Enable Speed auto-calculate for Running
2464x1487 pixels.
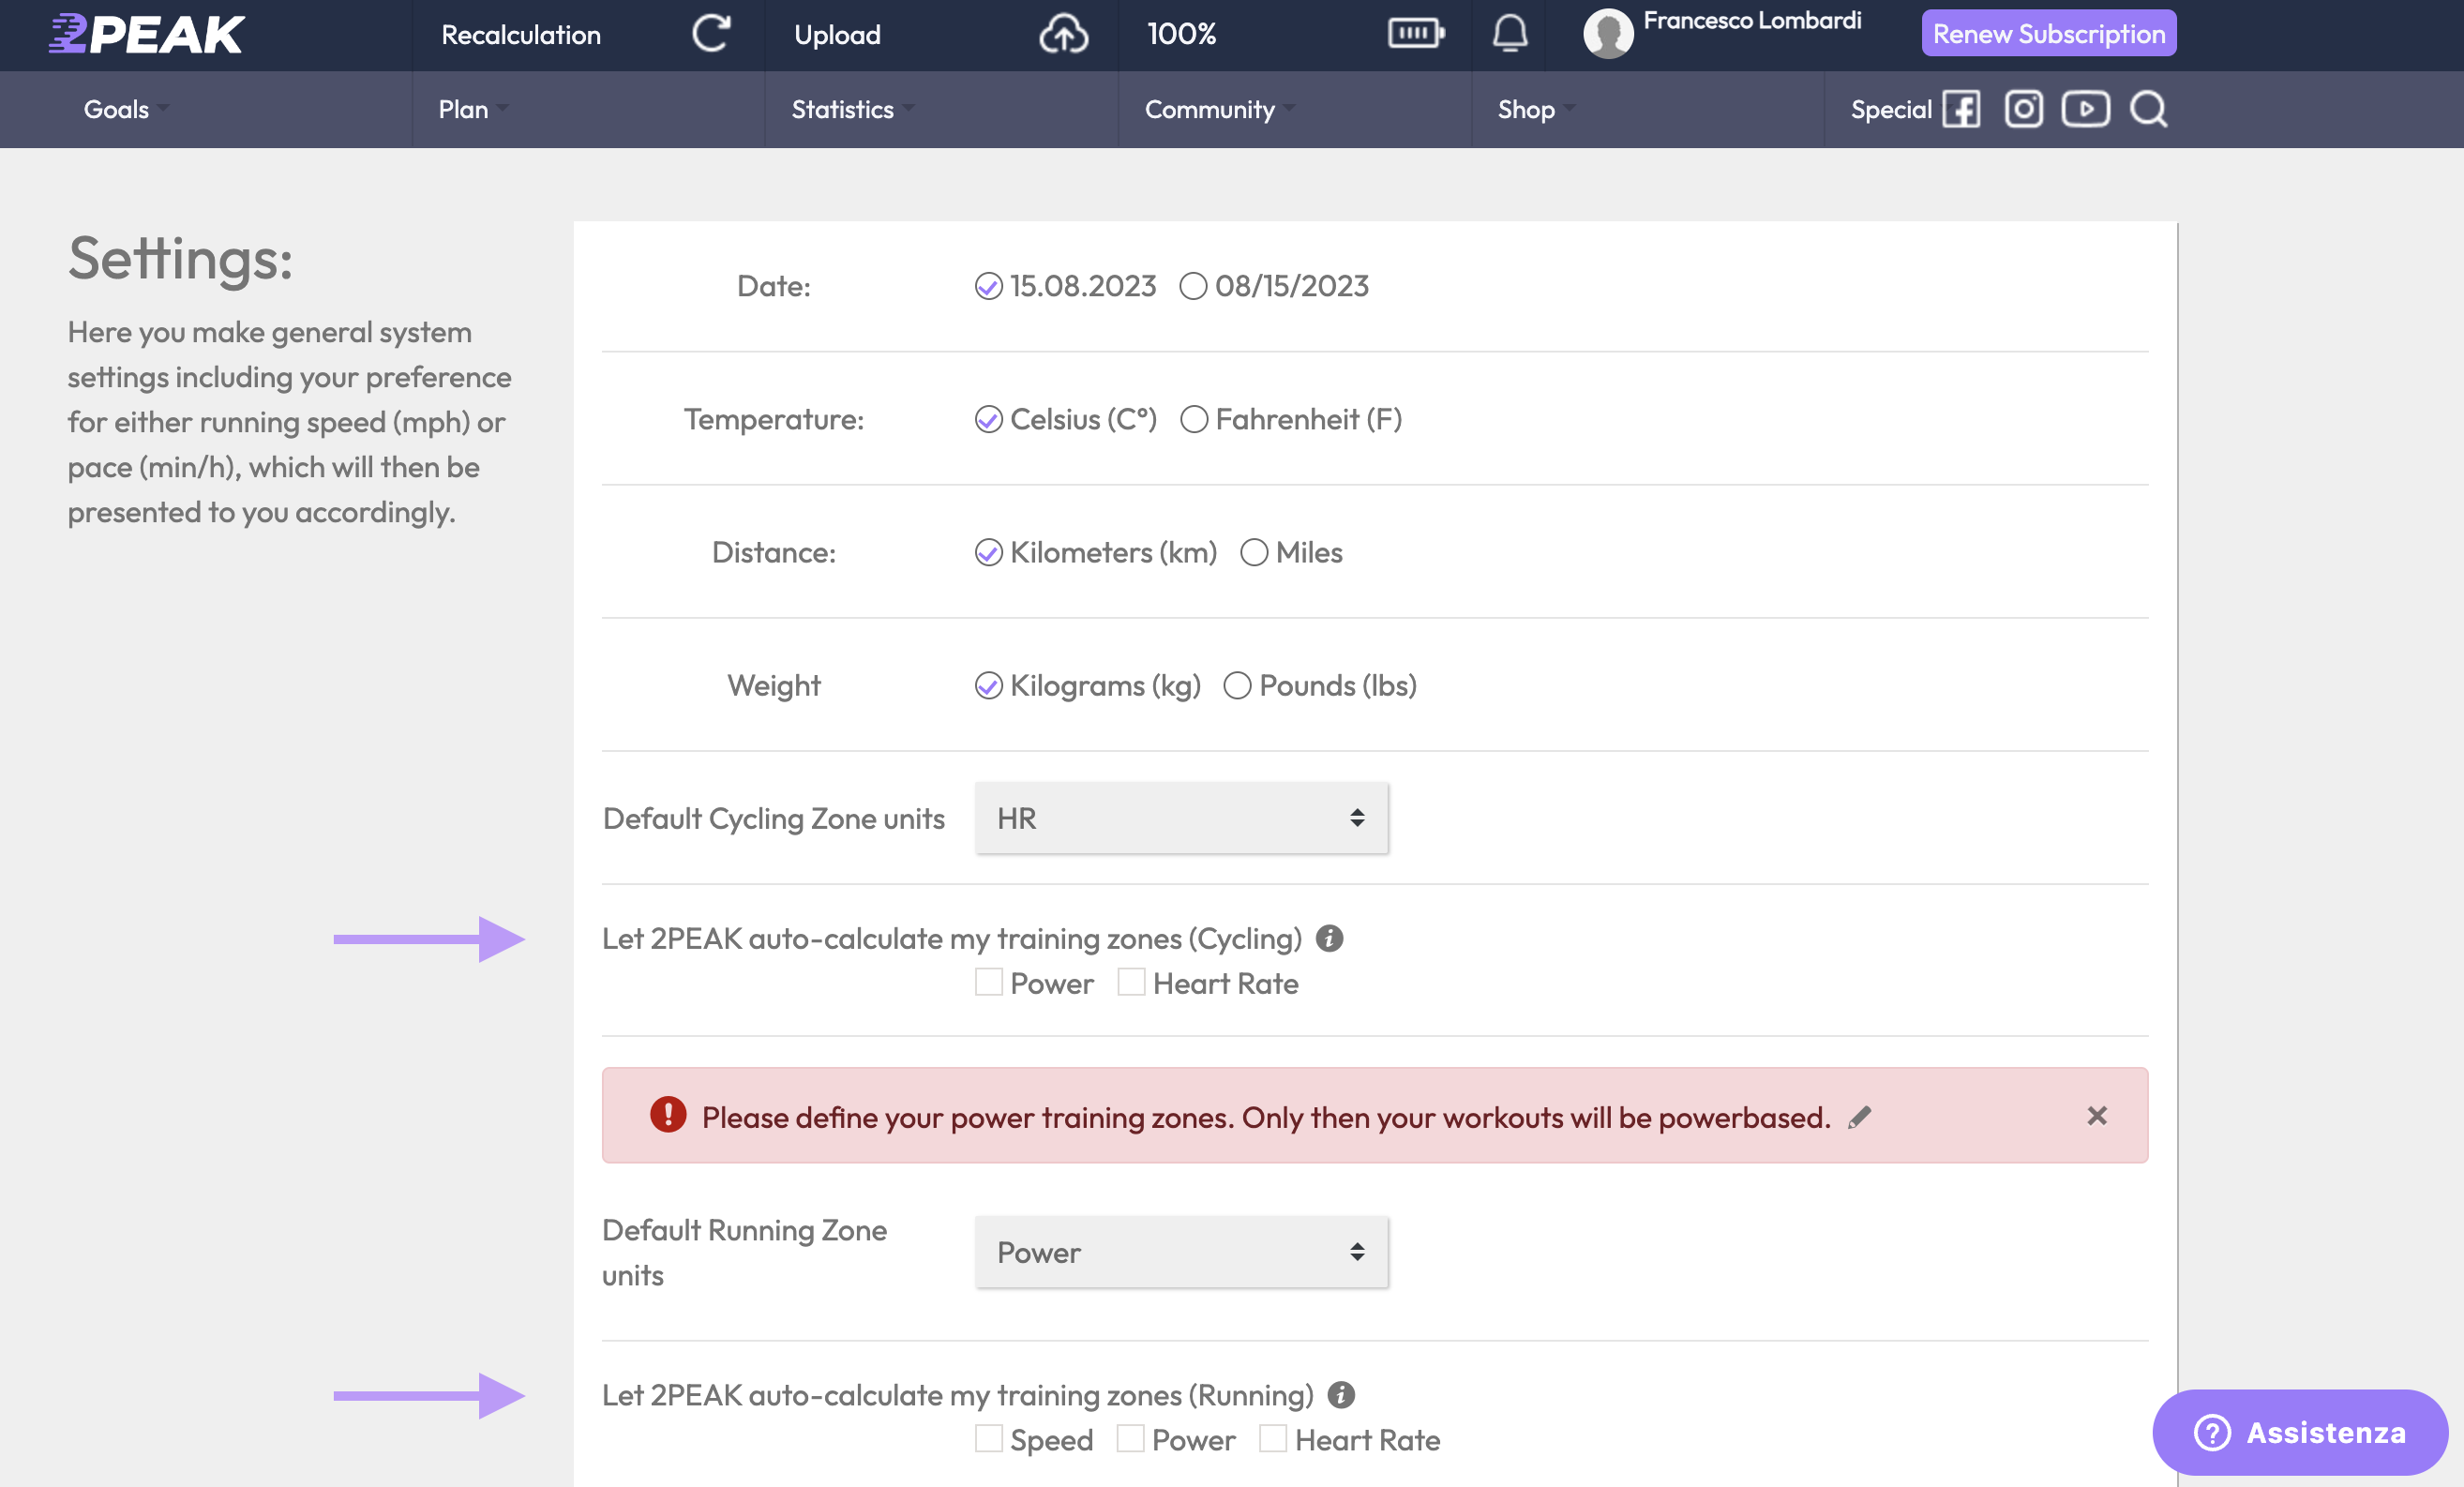tap(988, 1439)
